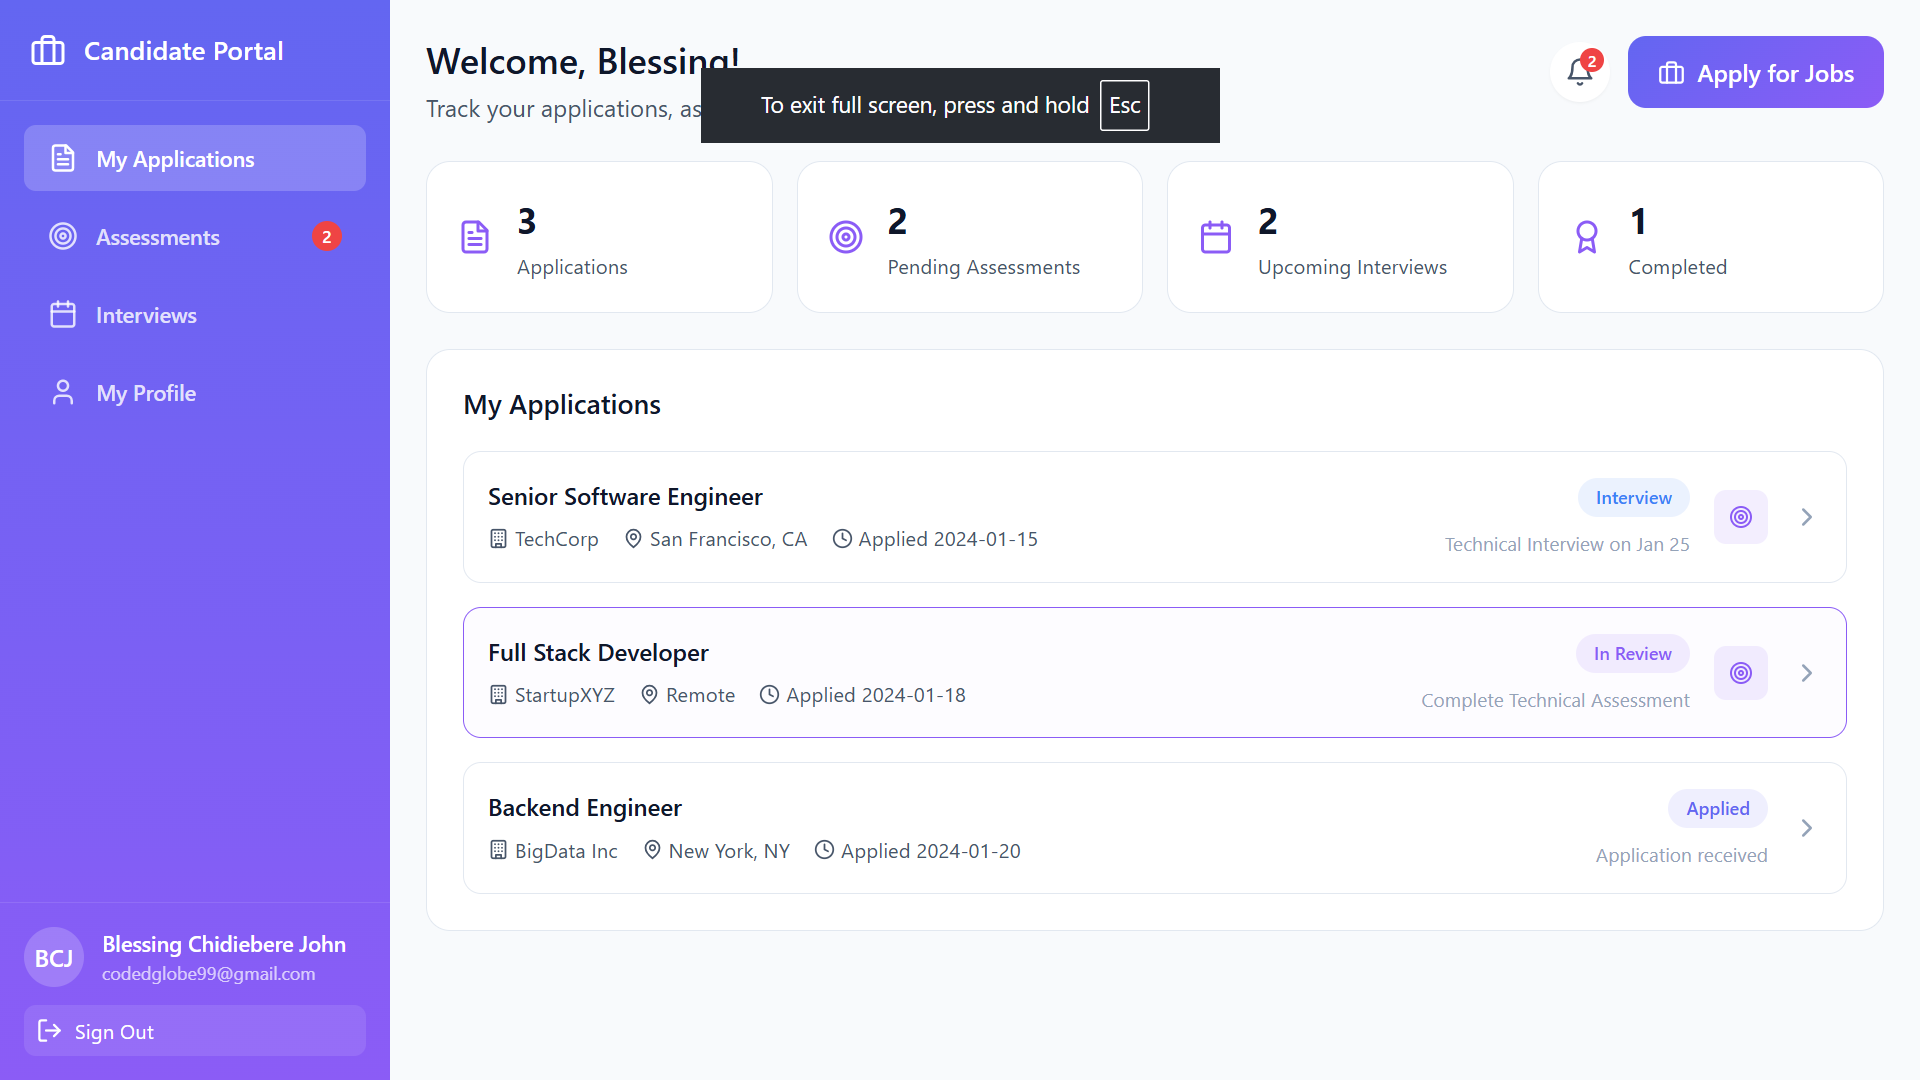Viewport: 1920px width, 1080px height.
Task: Click the Applications document icon in stats card
Action: [475, 237]
